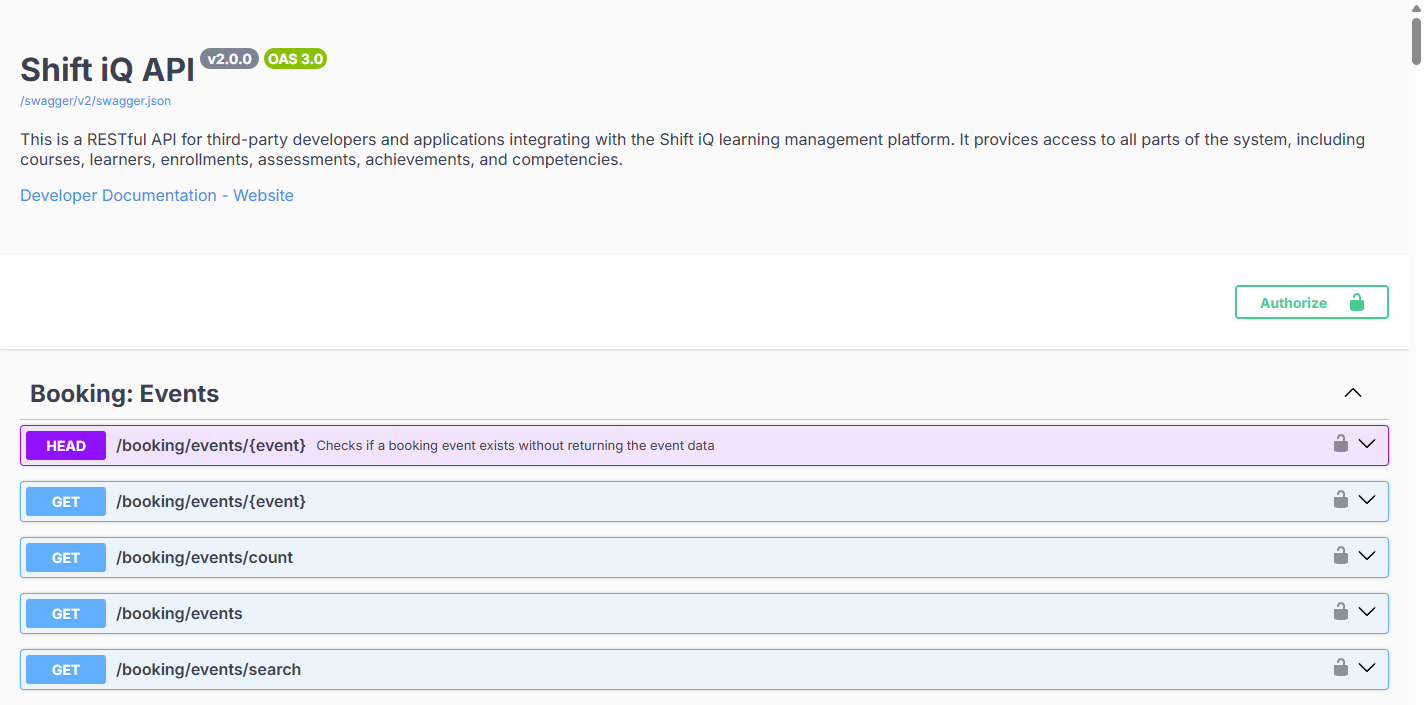Click the Shift iQ API title
Viewport: 1424px width, 705px height.
coord(107,70)
